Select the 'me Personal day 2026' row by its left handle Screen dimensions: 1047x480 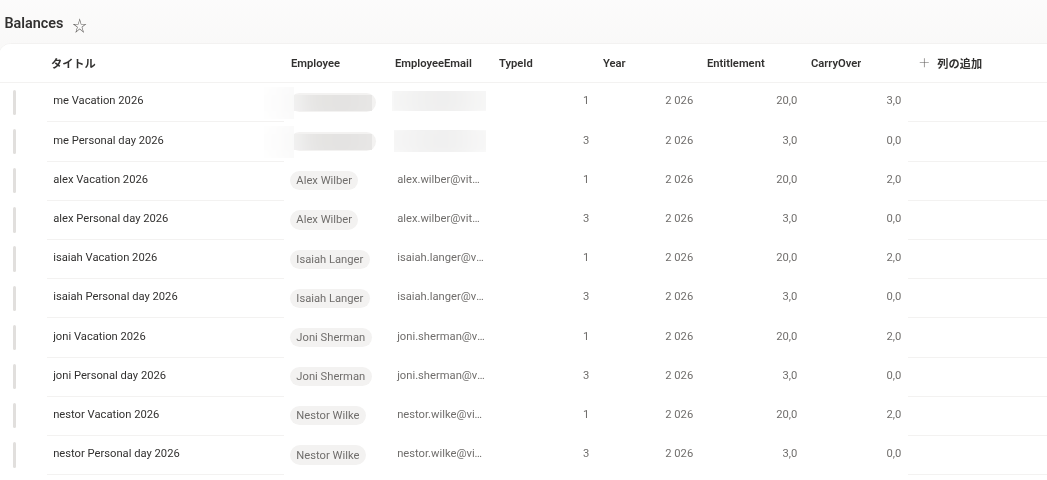pos(14,142)
